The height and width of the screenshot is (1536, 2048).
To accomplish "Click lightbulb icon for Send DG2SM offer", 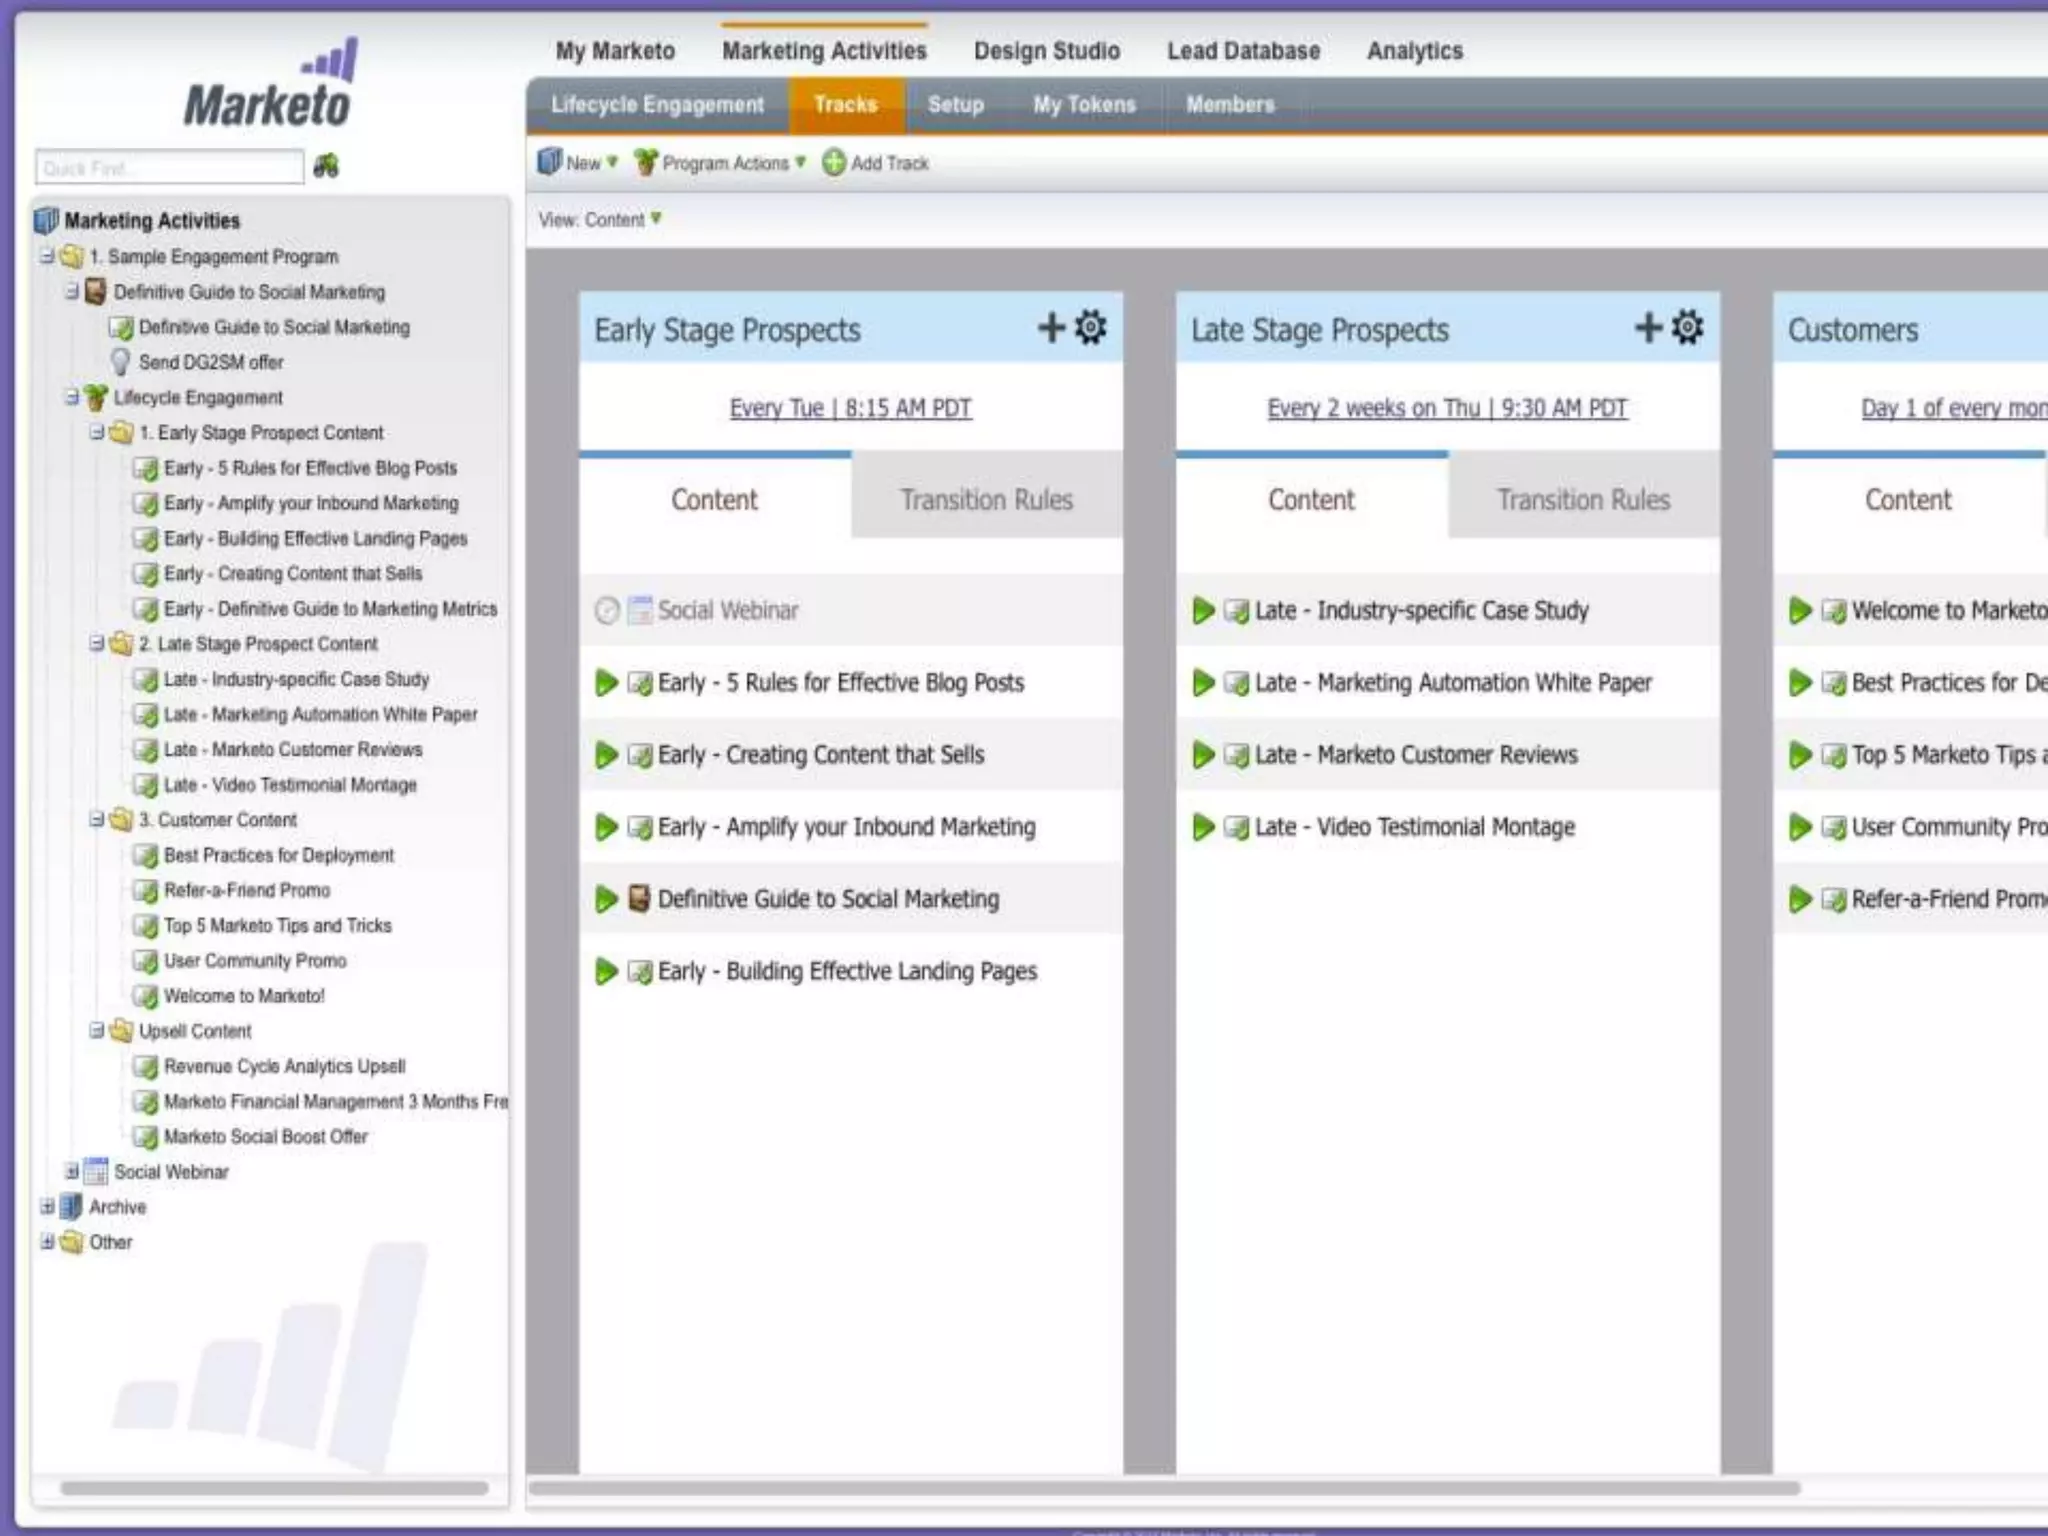I will [121, 362].
